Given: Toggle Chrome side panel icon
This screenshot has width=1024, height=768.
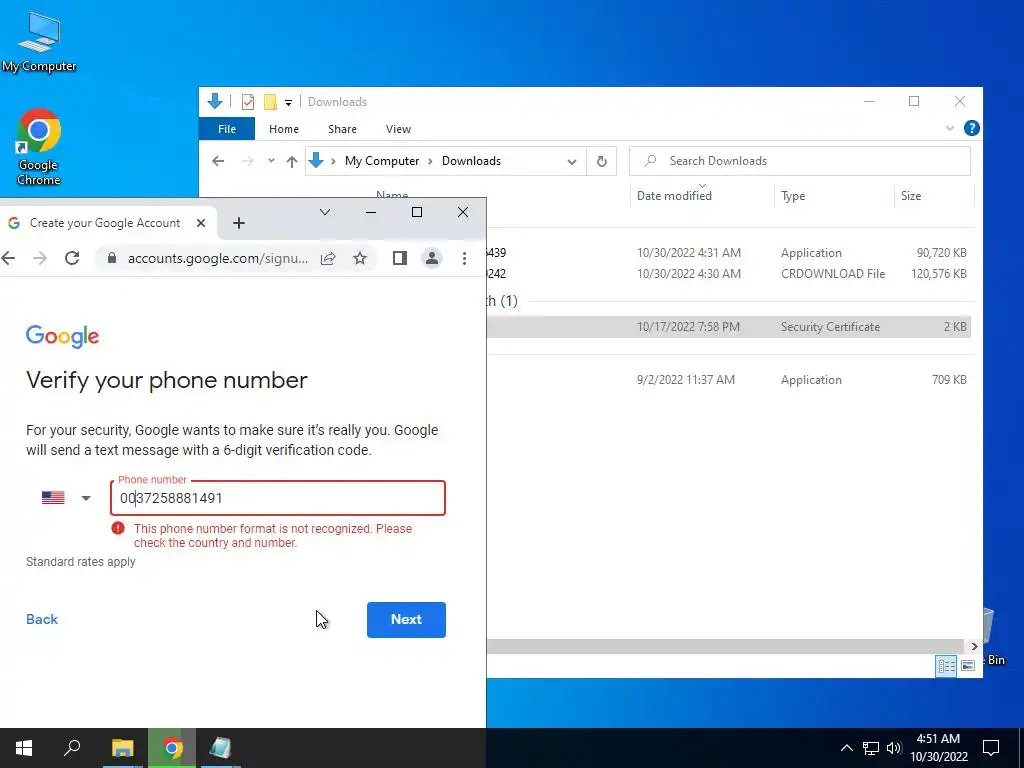Looking at the screenshot, I should [x=400, y=259].
